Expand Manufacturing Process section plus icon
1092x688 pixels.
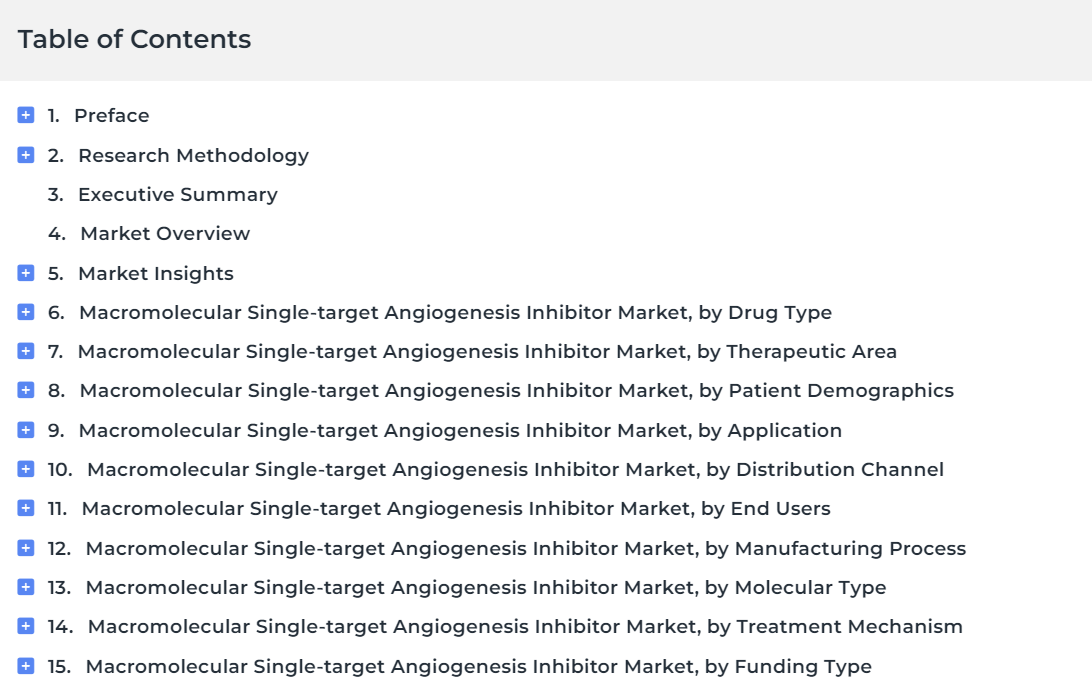point(26,548)
